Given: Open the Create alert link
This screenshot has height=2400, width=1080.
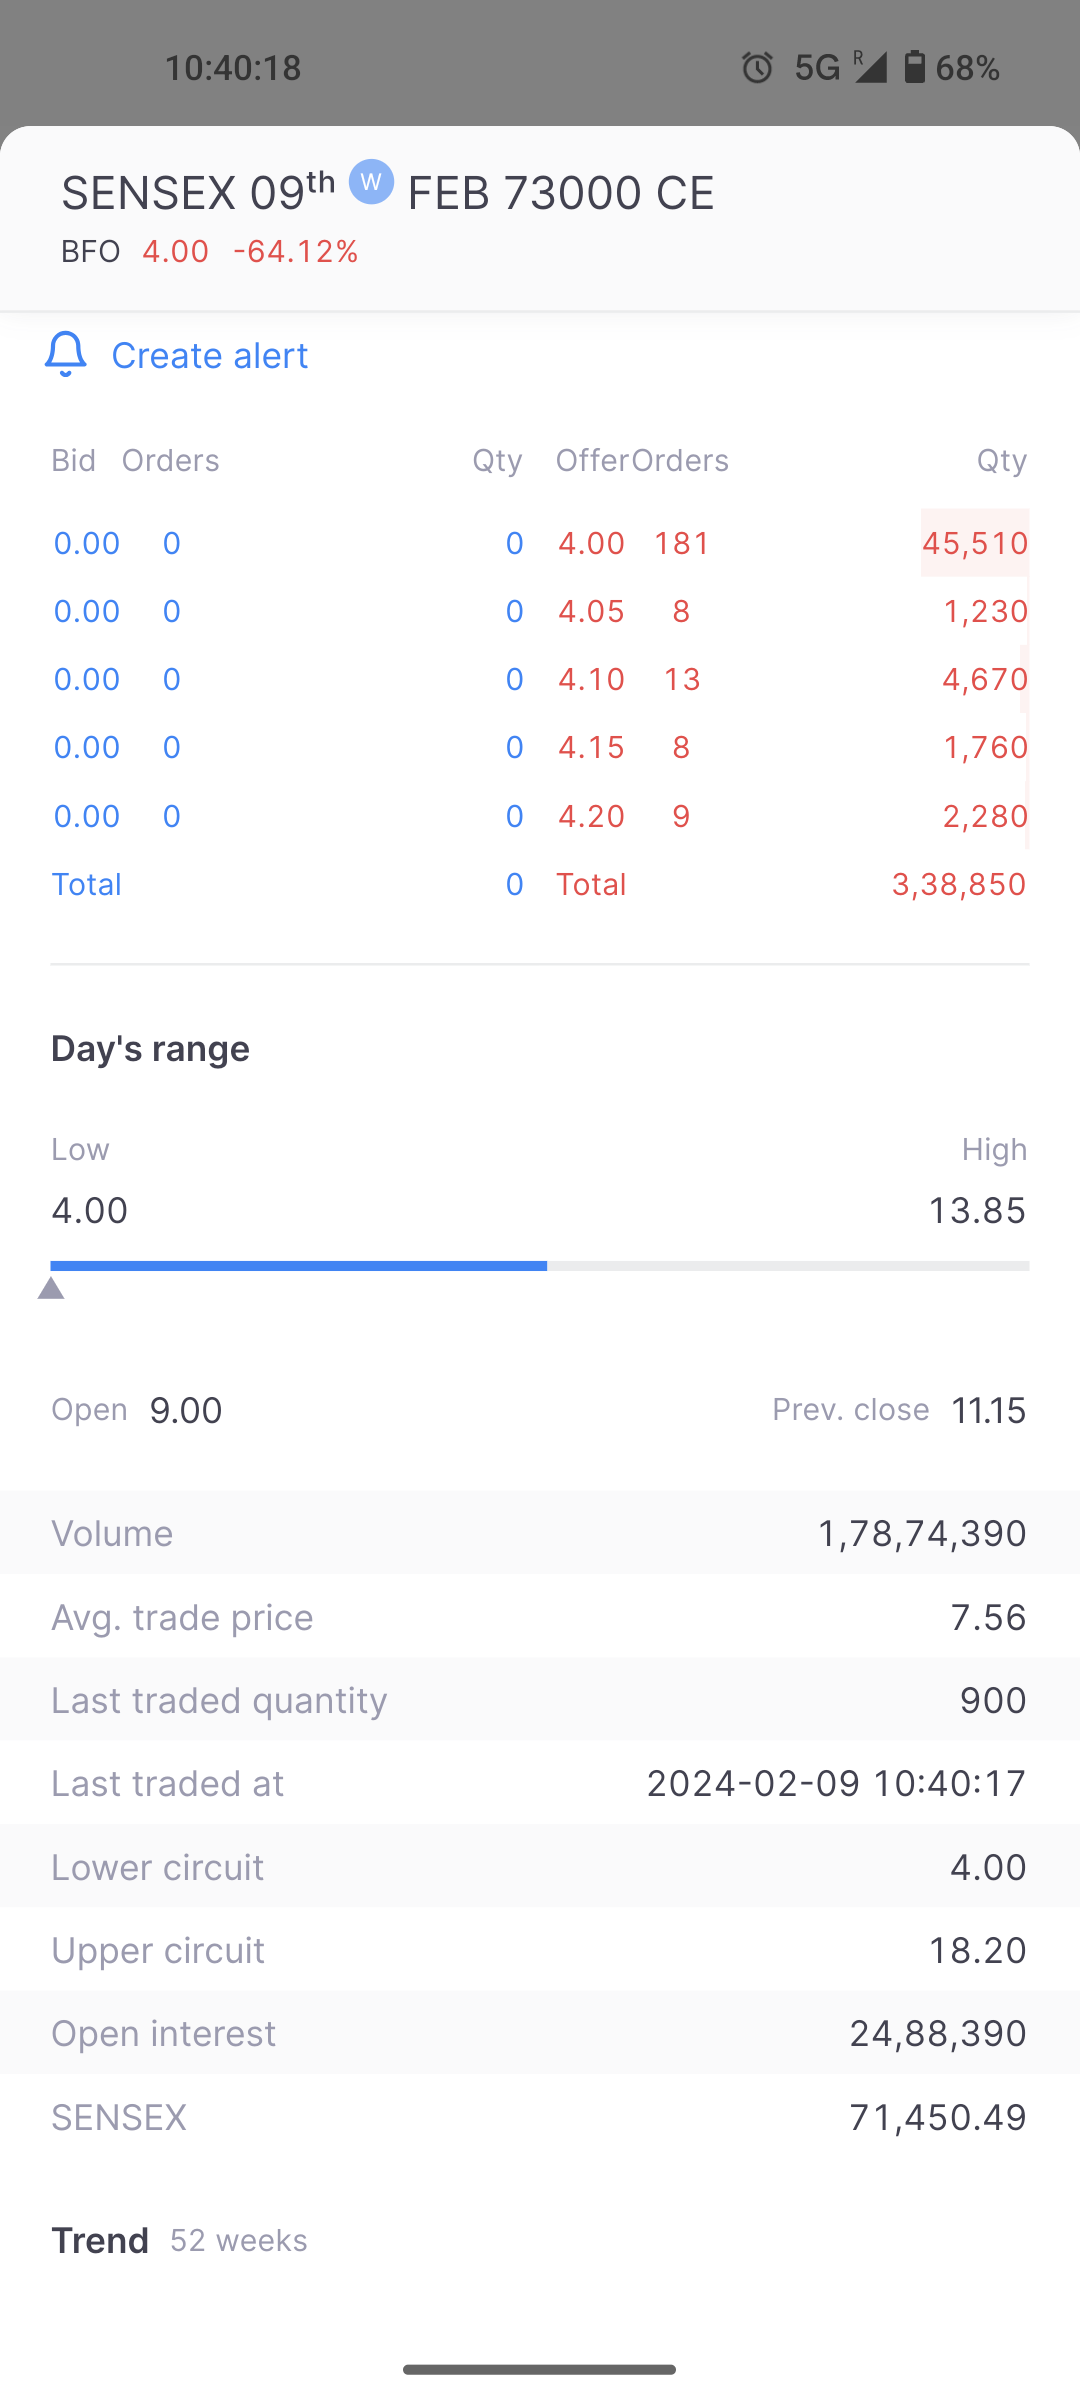Looking at the screenshot, I should pos(210,355).
